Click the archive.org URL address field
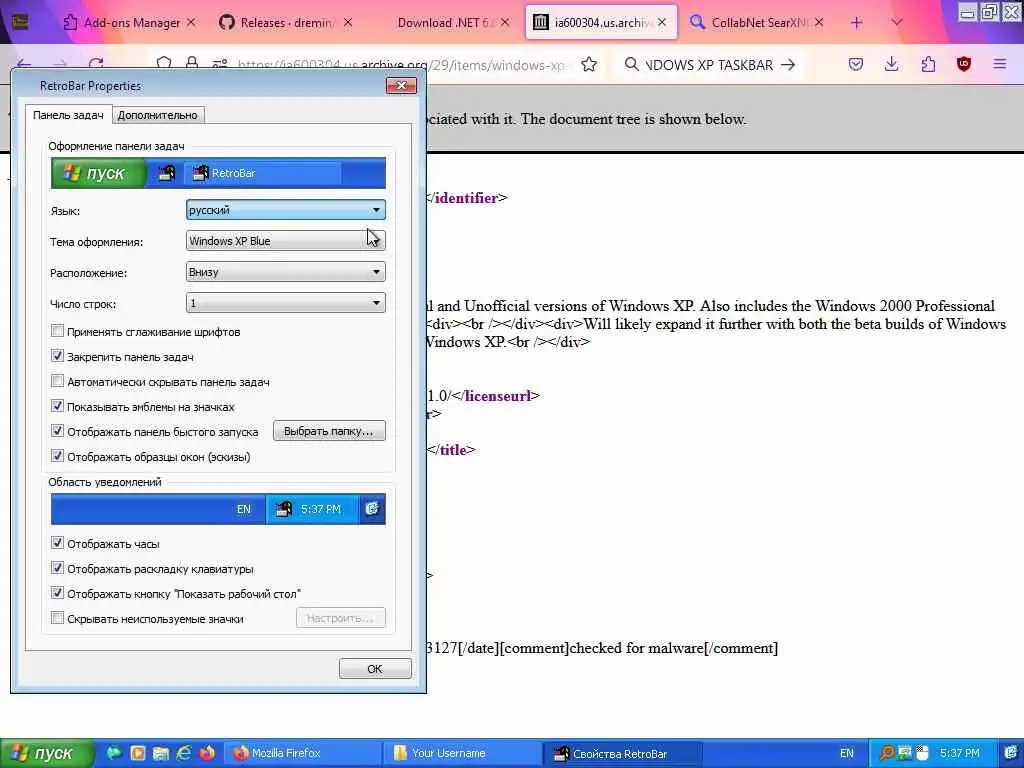1024x768 pixels. tap(401, 65)
